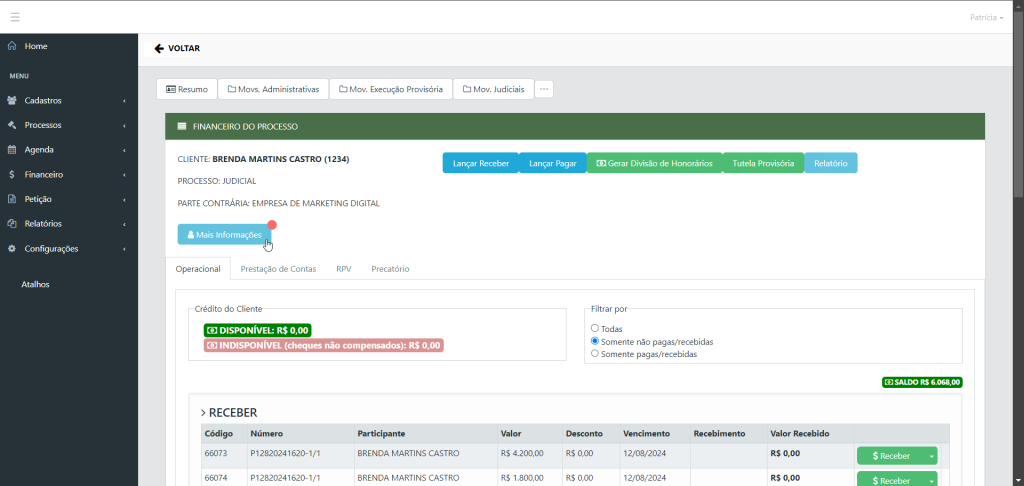Click the Financeiro dollar icon
Viewport: 1024px width, 486px height.
pyautogui.click(x=12, y=175)
